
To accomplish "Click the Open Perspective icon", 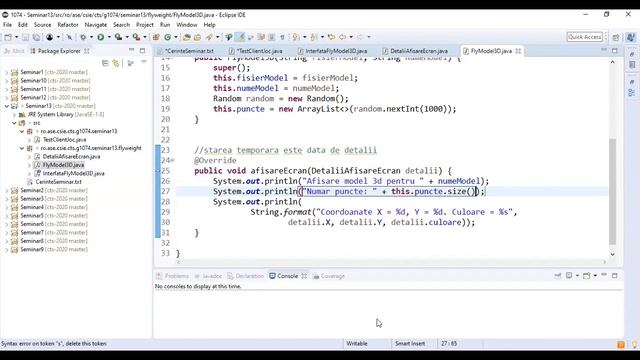I will (616, 37).
